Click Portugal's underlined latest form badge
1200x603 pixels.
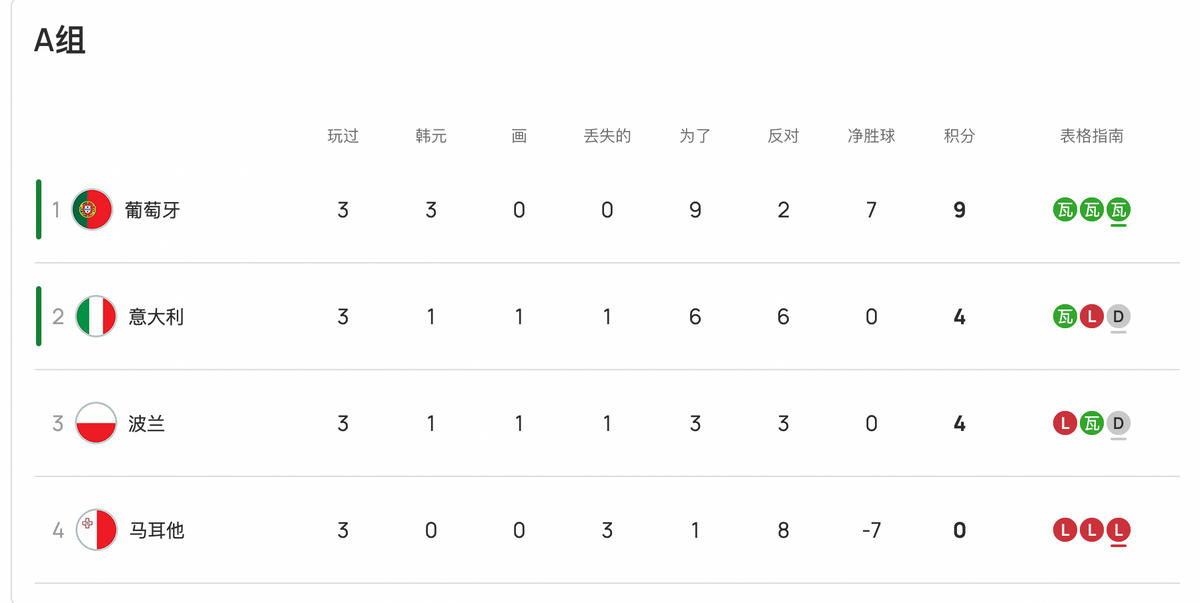tap(1119, 210)
